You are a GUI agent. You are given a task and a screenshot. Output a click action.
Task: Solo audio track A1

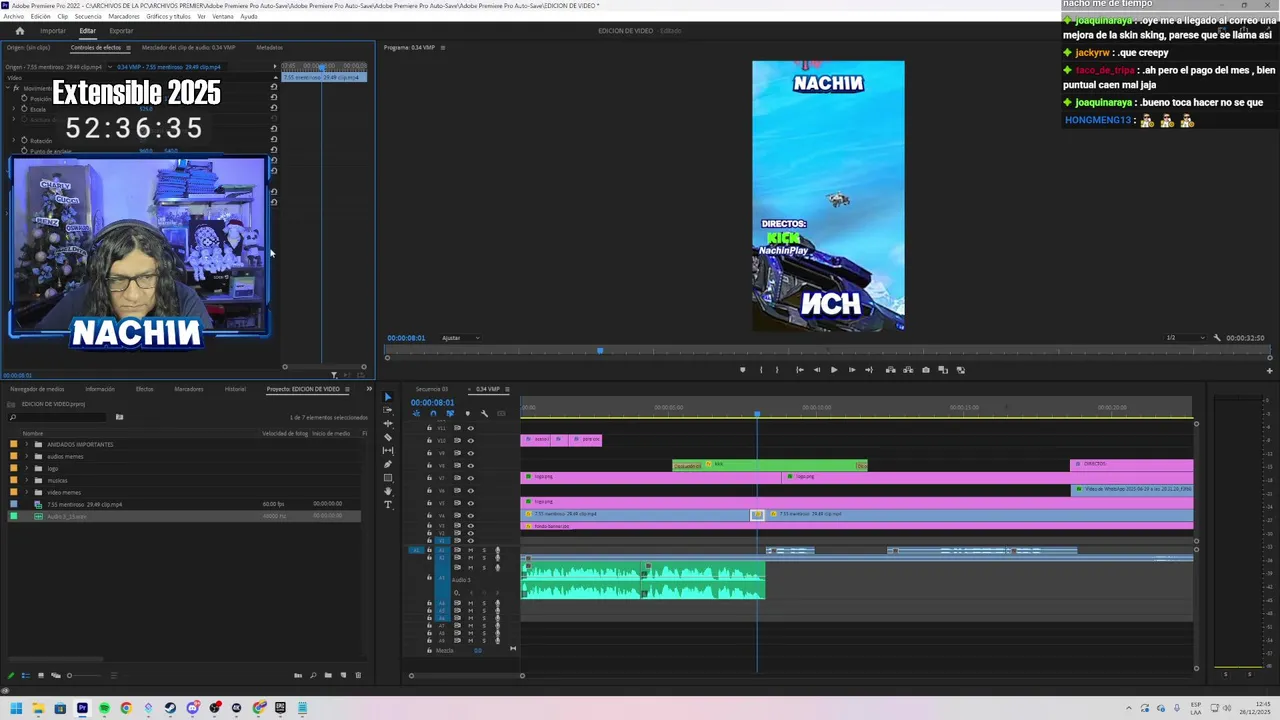click(484, 550)
